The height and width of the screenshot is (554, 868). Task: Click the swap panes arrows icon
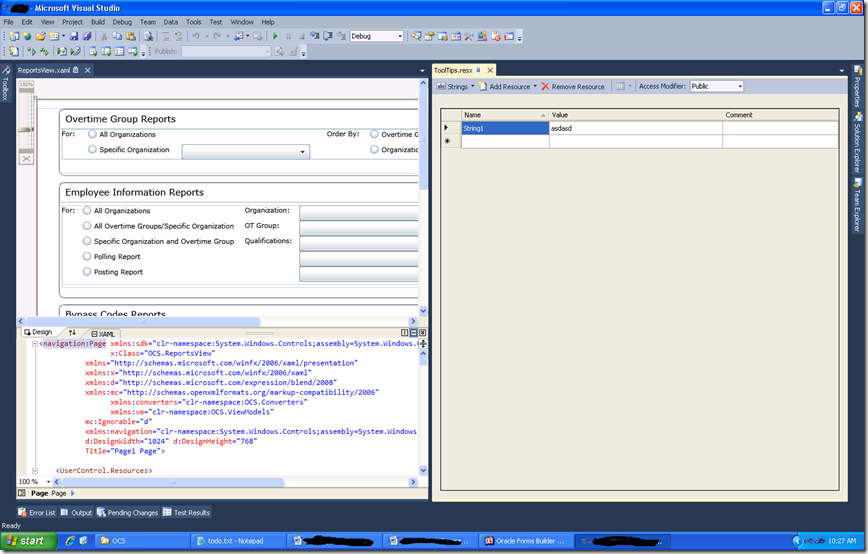pos(72,332)
